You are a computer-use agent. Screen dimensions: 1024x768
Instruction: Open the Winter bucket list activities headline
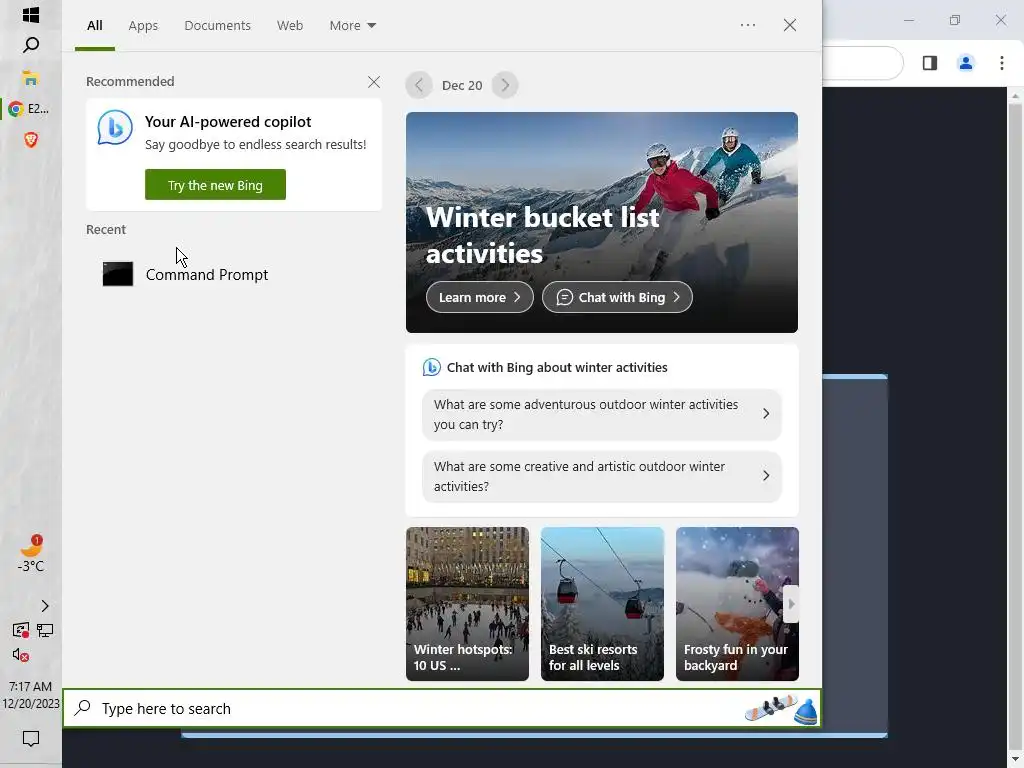click(543, 235)
